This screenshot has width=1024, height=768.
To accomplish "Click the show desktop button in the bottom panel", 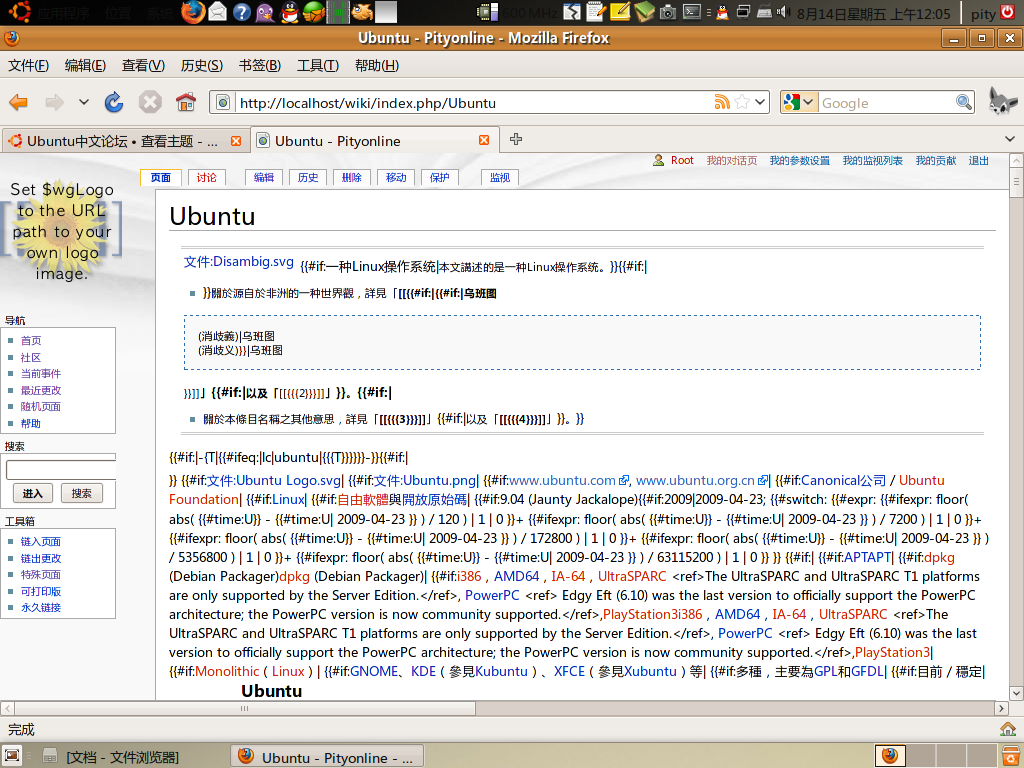I will click(x=12, y=756).
